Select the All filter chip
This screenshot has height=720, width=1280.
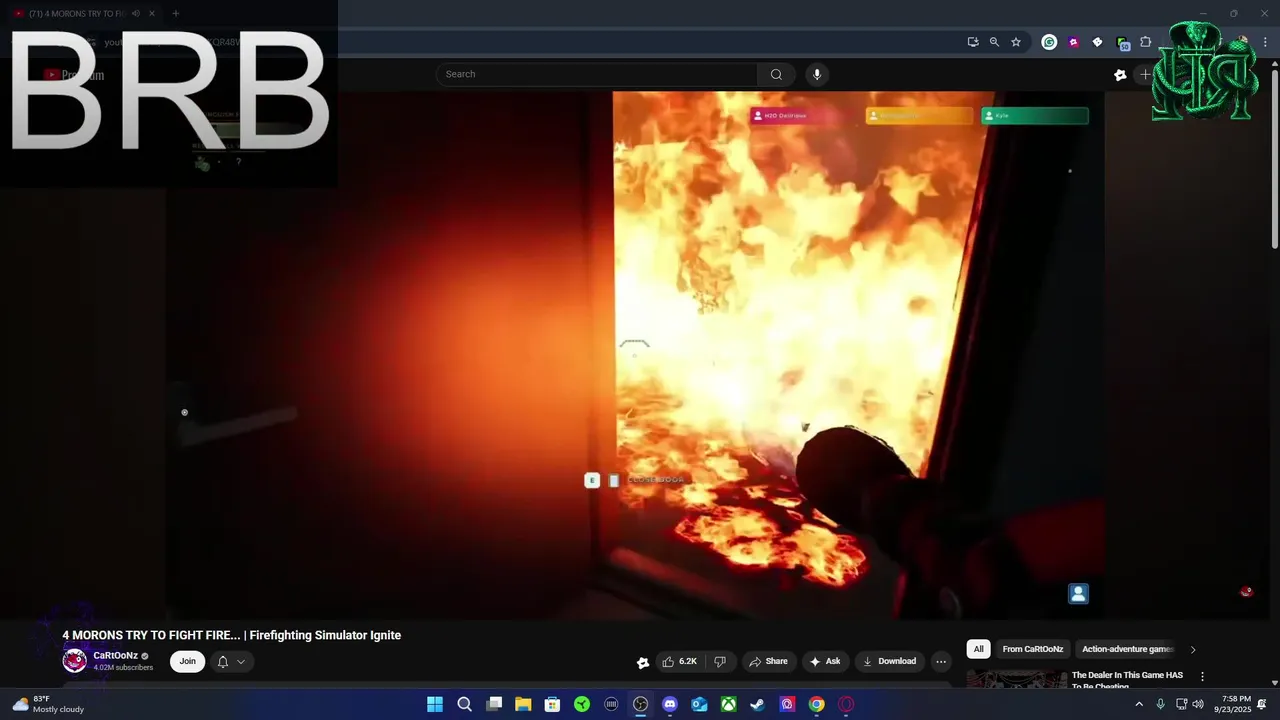pyautogui.click(x=978, y=649)
